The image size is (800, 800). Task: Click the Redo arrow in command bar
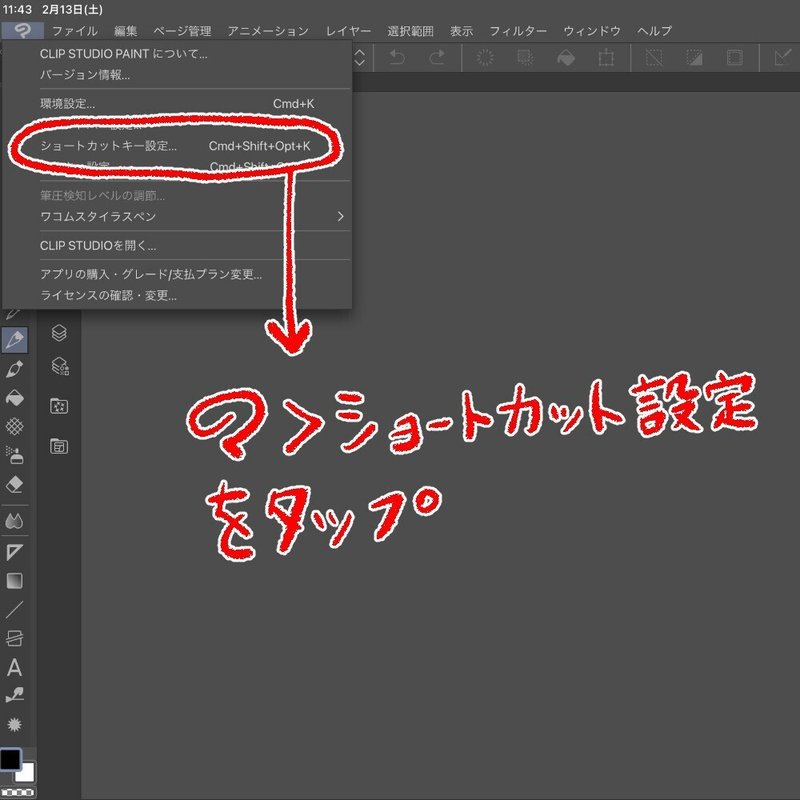point(437,57)
